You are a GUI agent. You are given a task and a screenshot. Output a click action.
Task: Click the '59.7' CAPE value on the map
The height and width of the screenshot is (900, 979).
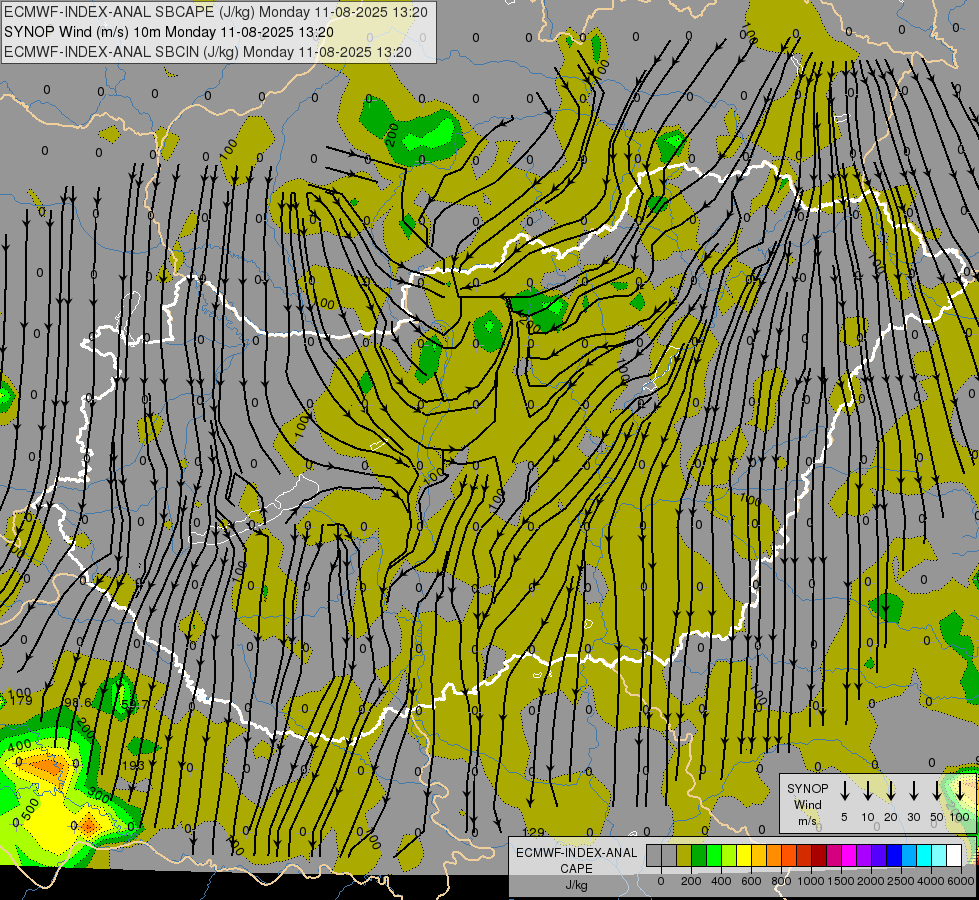(135, 705)
